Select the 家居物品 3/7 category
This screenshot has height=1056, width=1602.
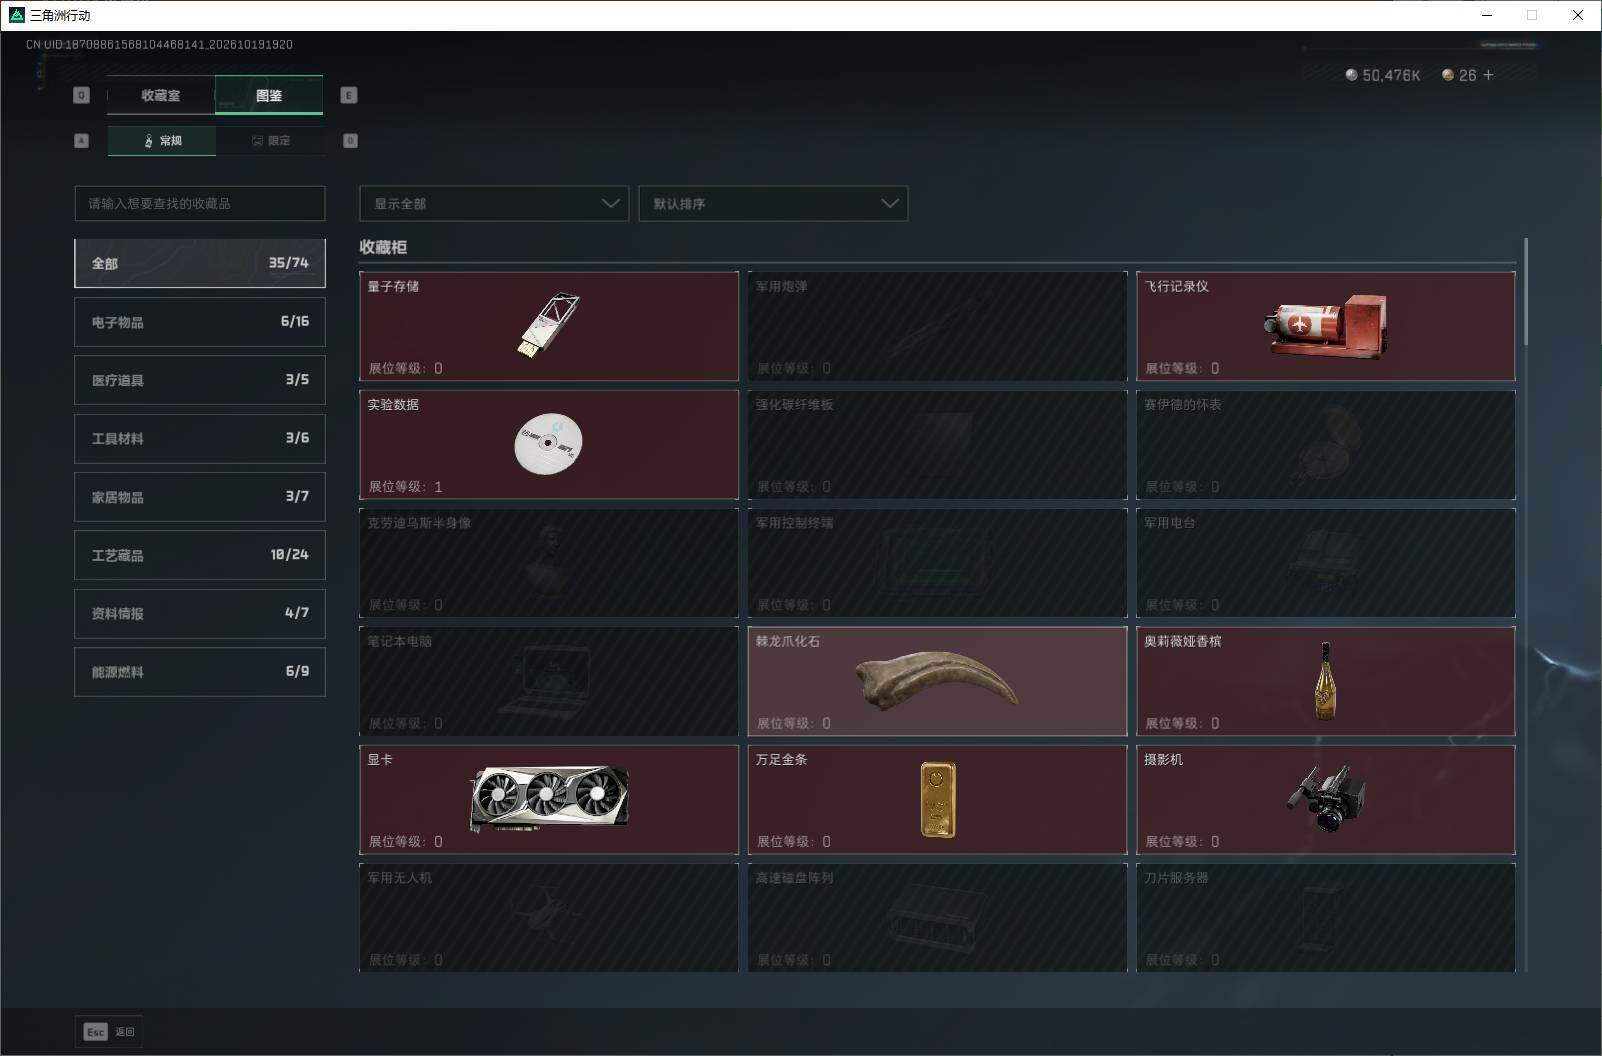(200, 497)
